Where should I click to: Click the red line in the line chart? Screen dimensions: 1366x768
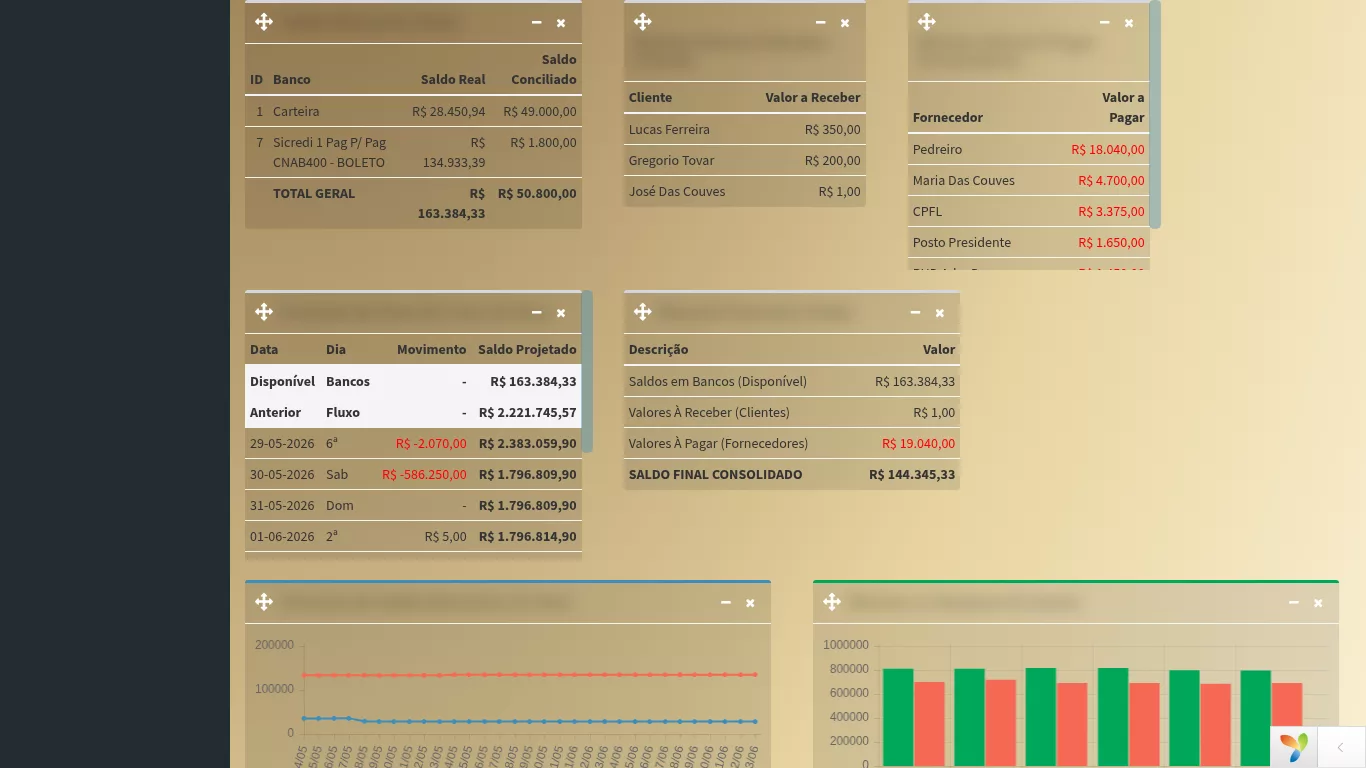click(529, 675)
